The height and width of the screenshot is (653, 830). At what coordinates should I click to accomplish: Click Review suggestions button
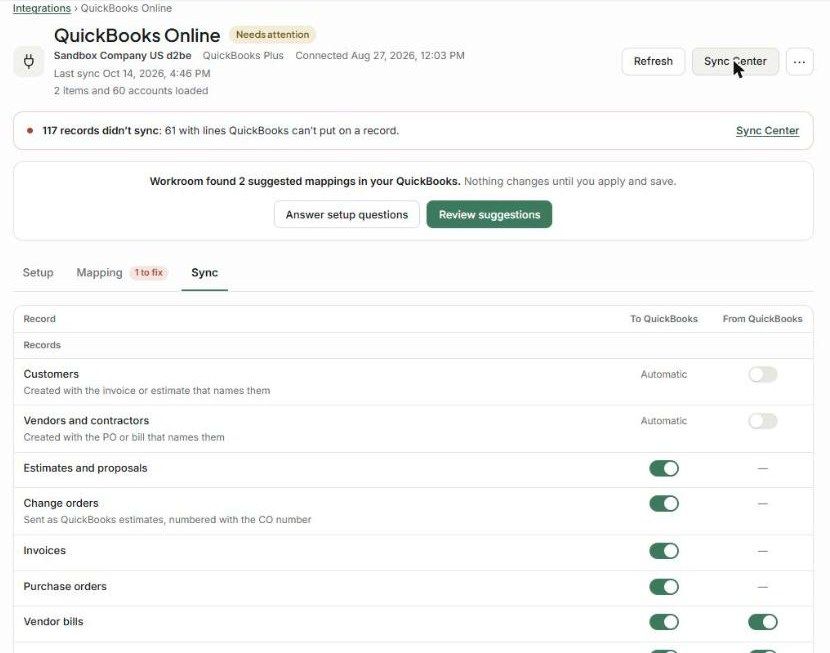pos(489,214)
